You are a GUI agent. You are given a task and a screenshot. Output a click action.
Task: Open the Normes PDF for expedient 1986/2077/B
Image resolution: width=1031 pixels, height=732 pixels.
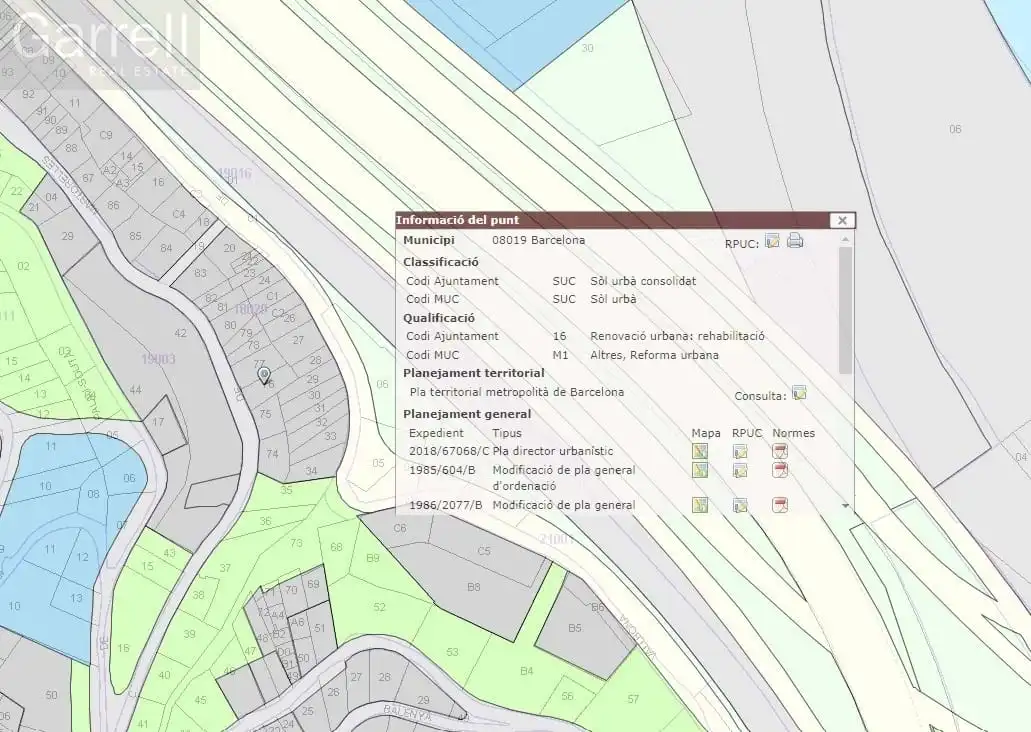(780, 505)
